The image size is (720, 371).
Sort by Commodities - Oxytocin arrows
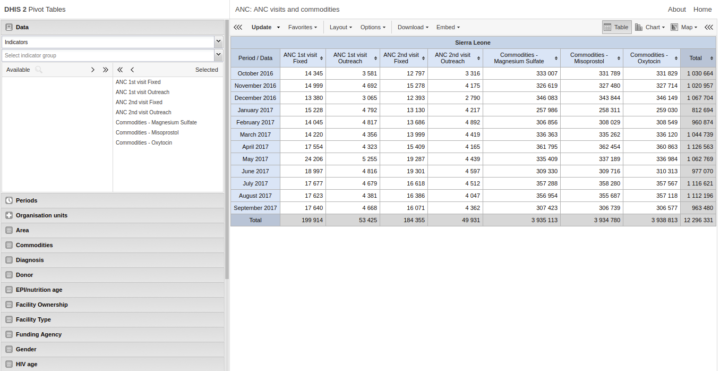676,58
